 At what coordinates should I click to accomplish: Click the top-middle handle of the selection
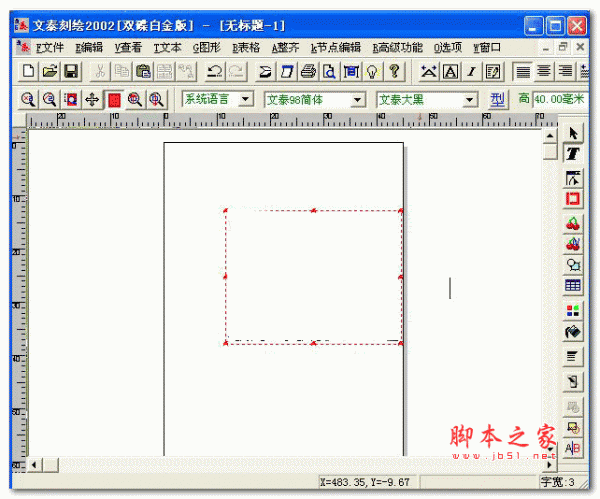(x=313, y=210)
